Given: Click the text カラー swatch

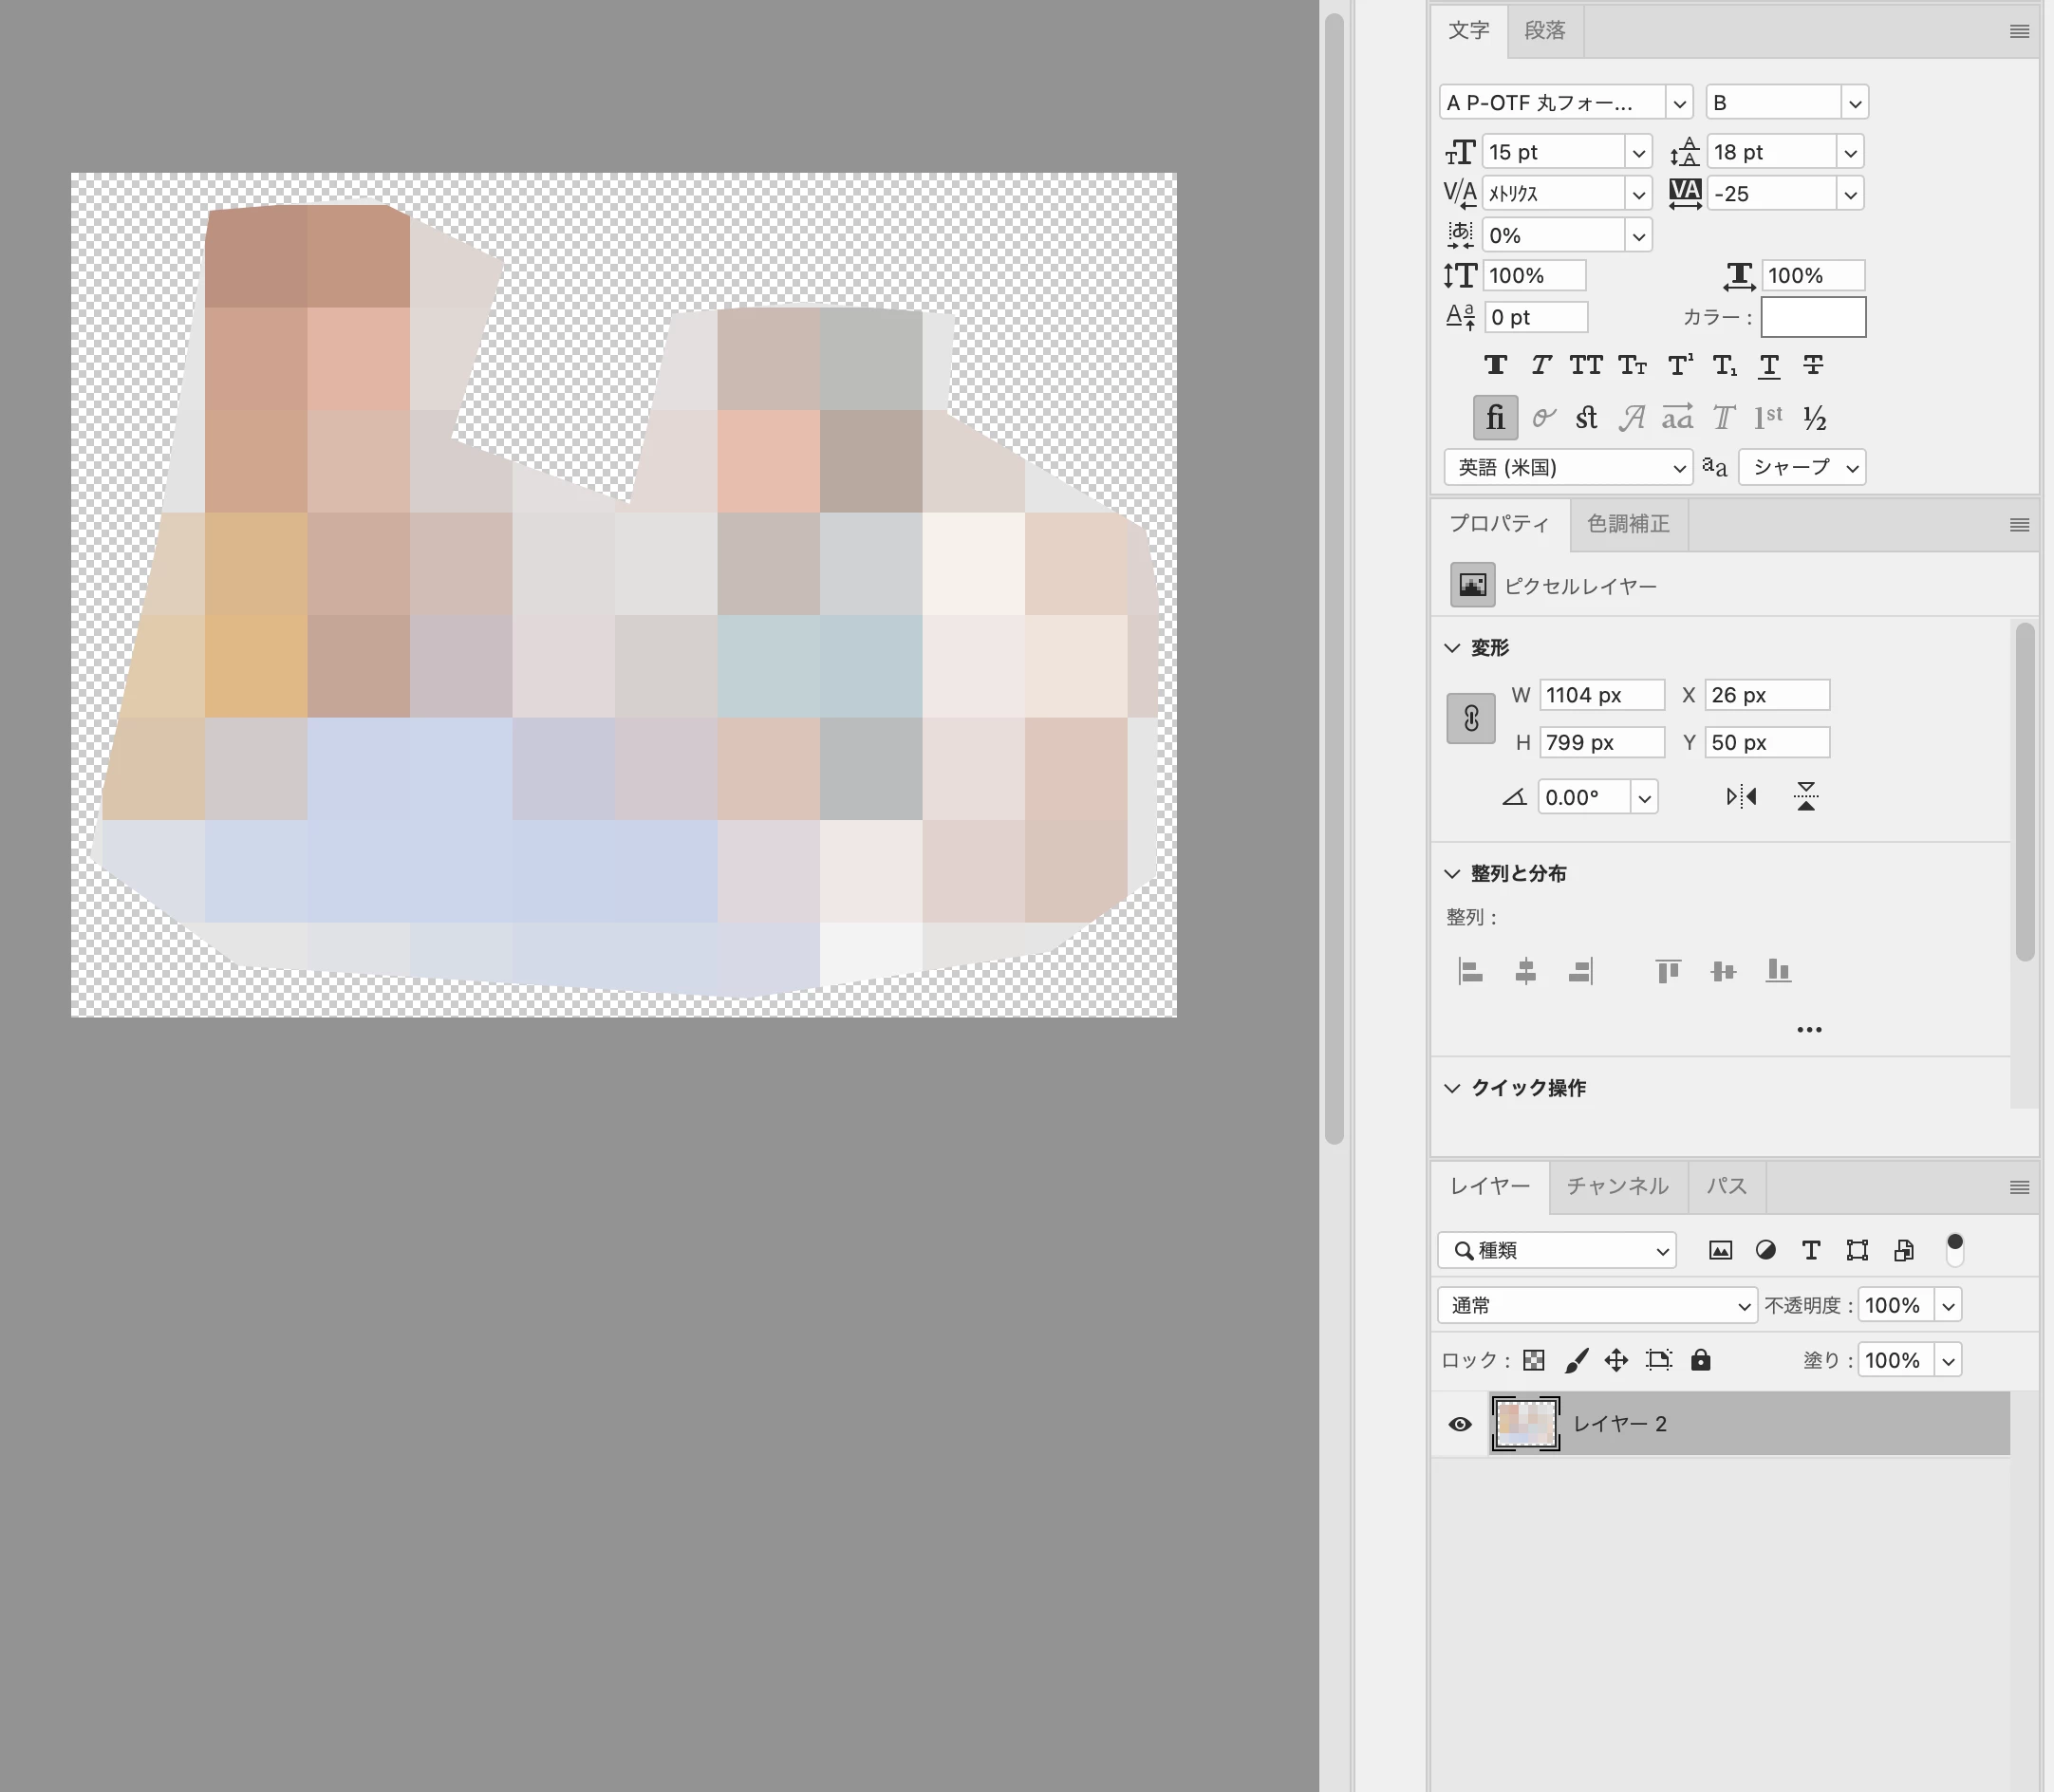Looking at the screenshot, I should [x=1812, y=317].
